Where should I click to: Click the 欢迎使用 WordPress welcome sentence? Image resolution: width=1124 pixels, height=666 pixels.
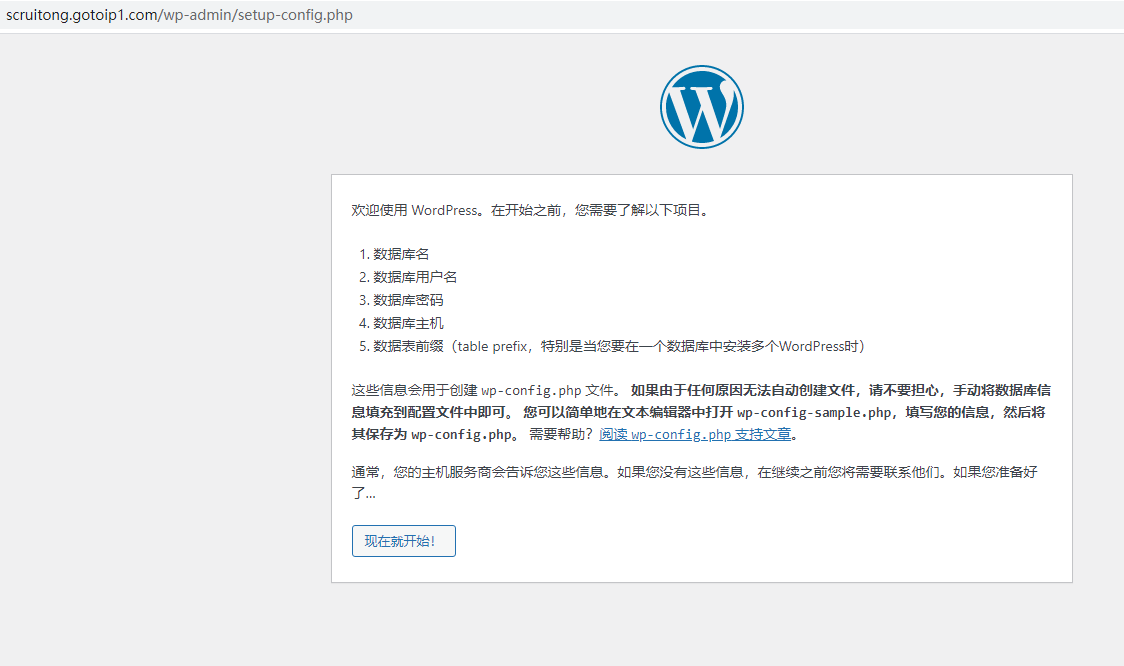point(530,211)
